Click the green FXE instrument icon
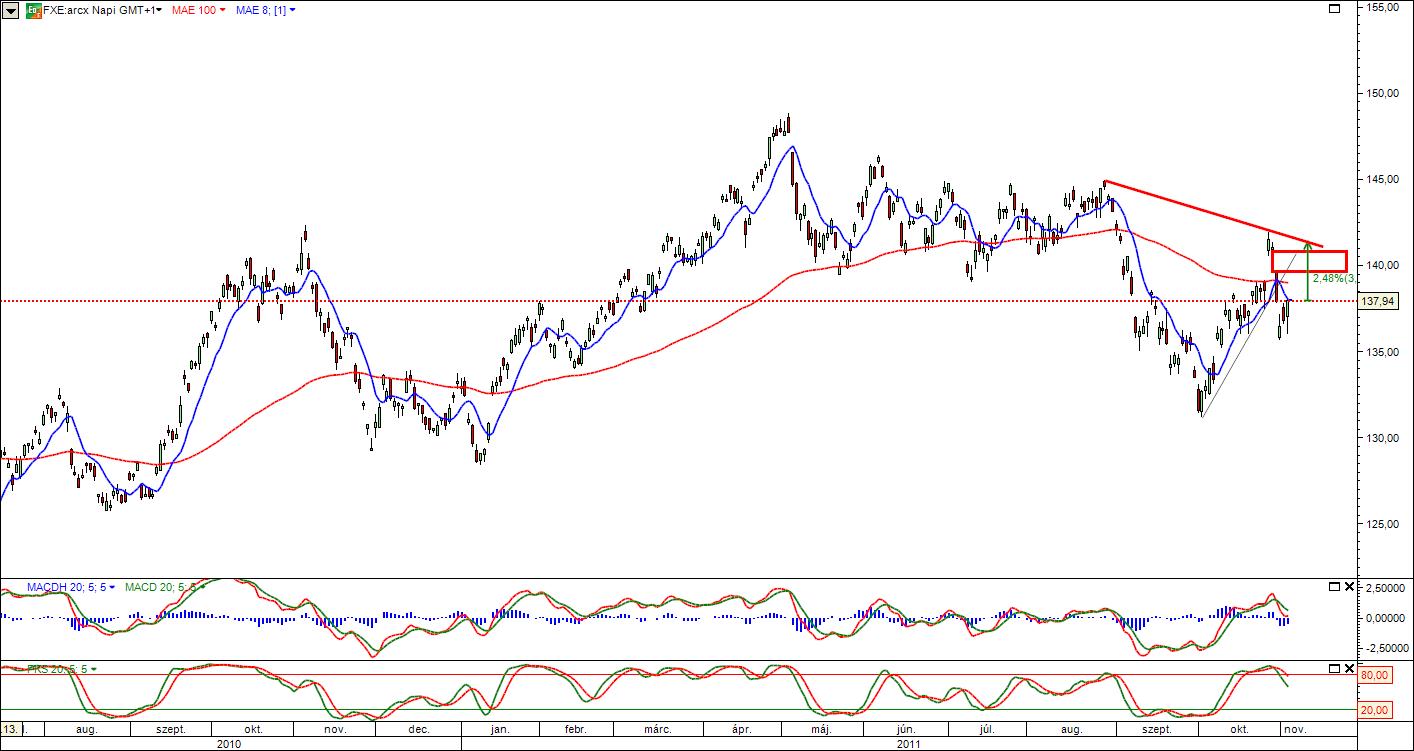This screenshot has width=1414, height=751. pos(33,10)
